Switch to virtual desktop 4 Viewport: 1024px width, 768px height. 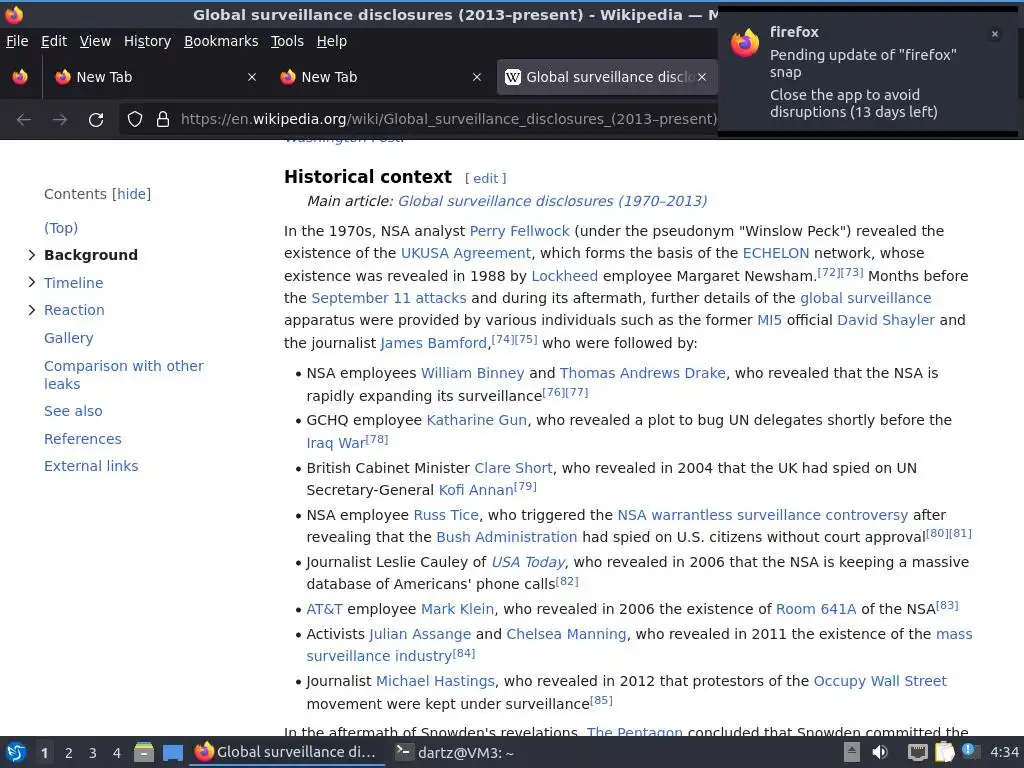[x=117, y=753]
